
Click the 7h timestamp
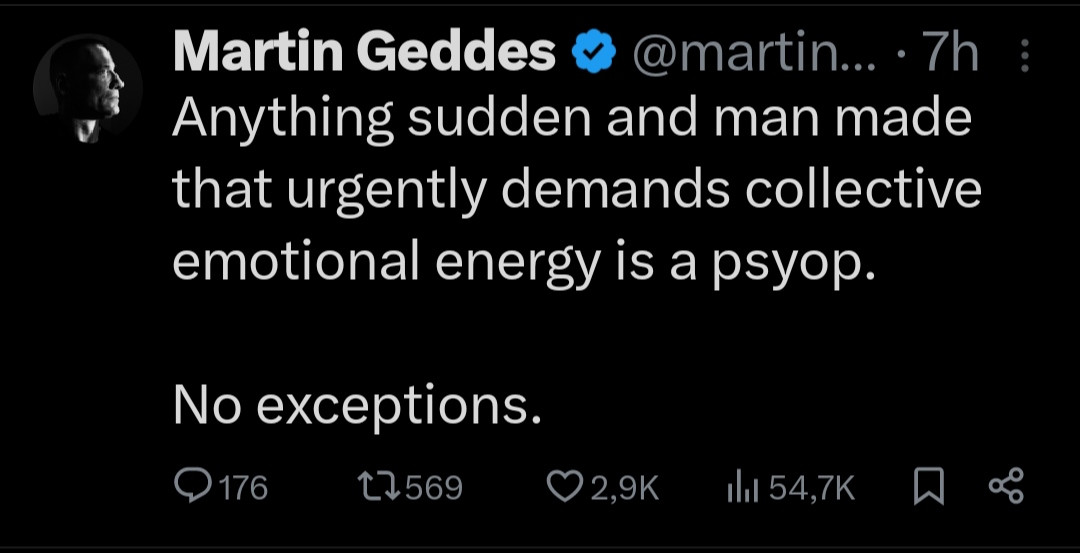click(x=951, y=54)
